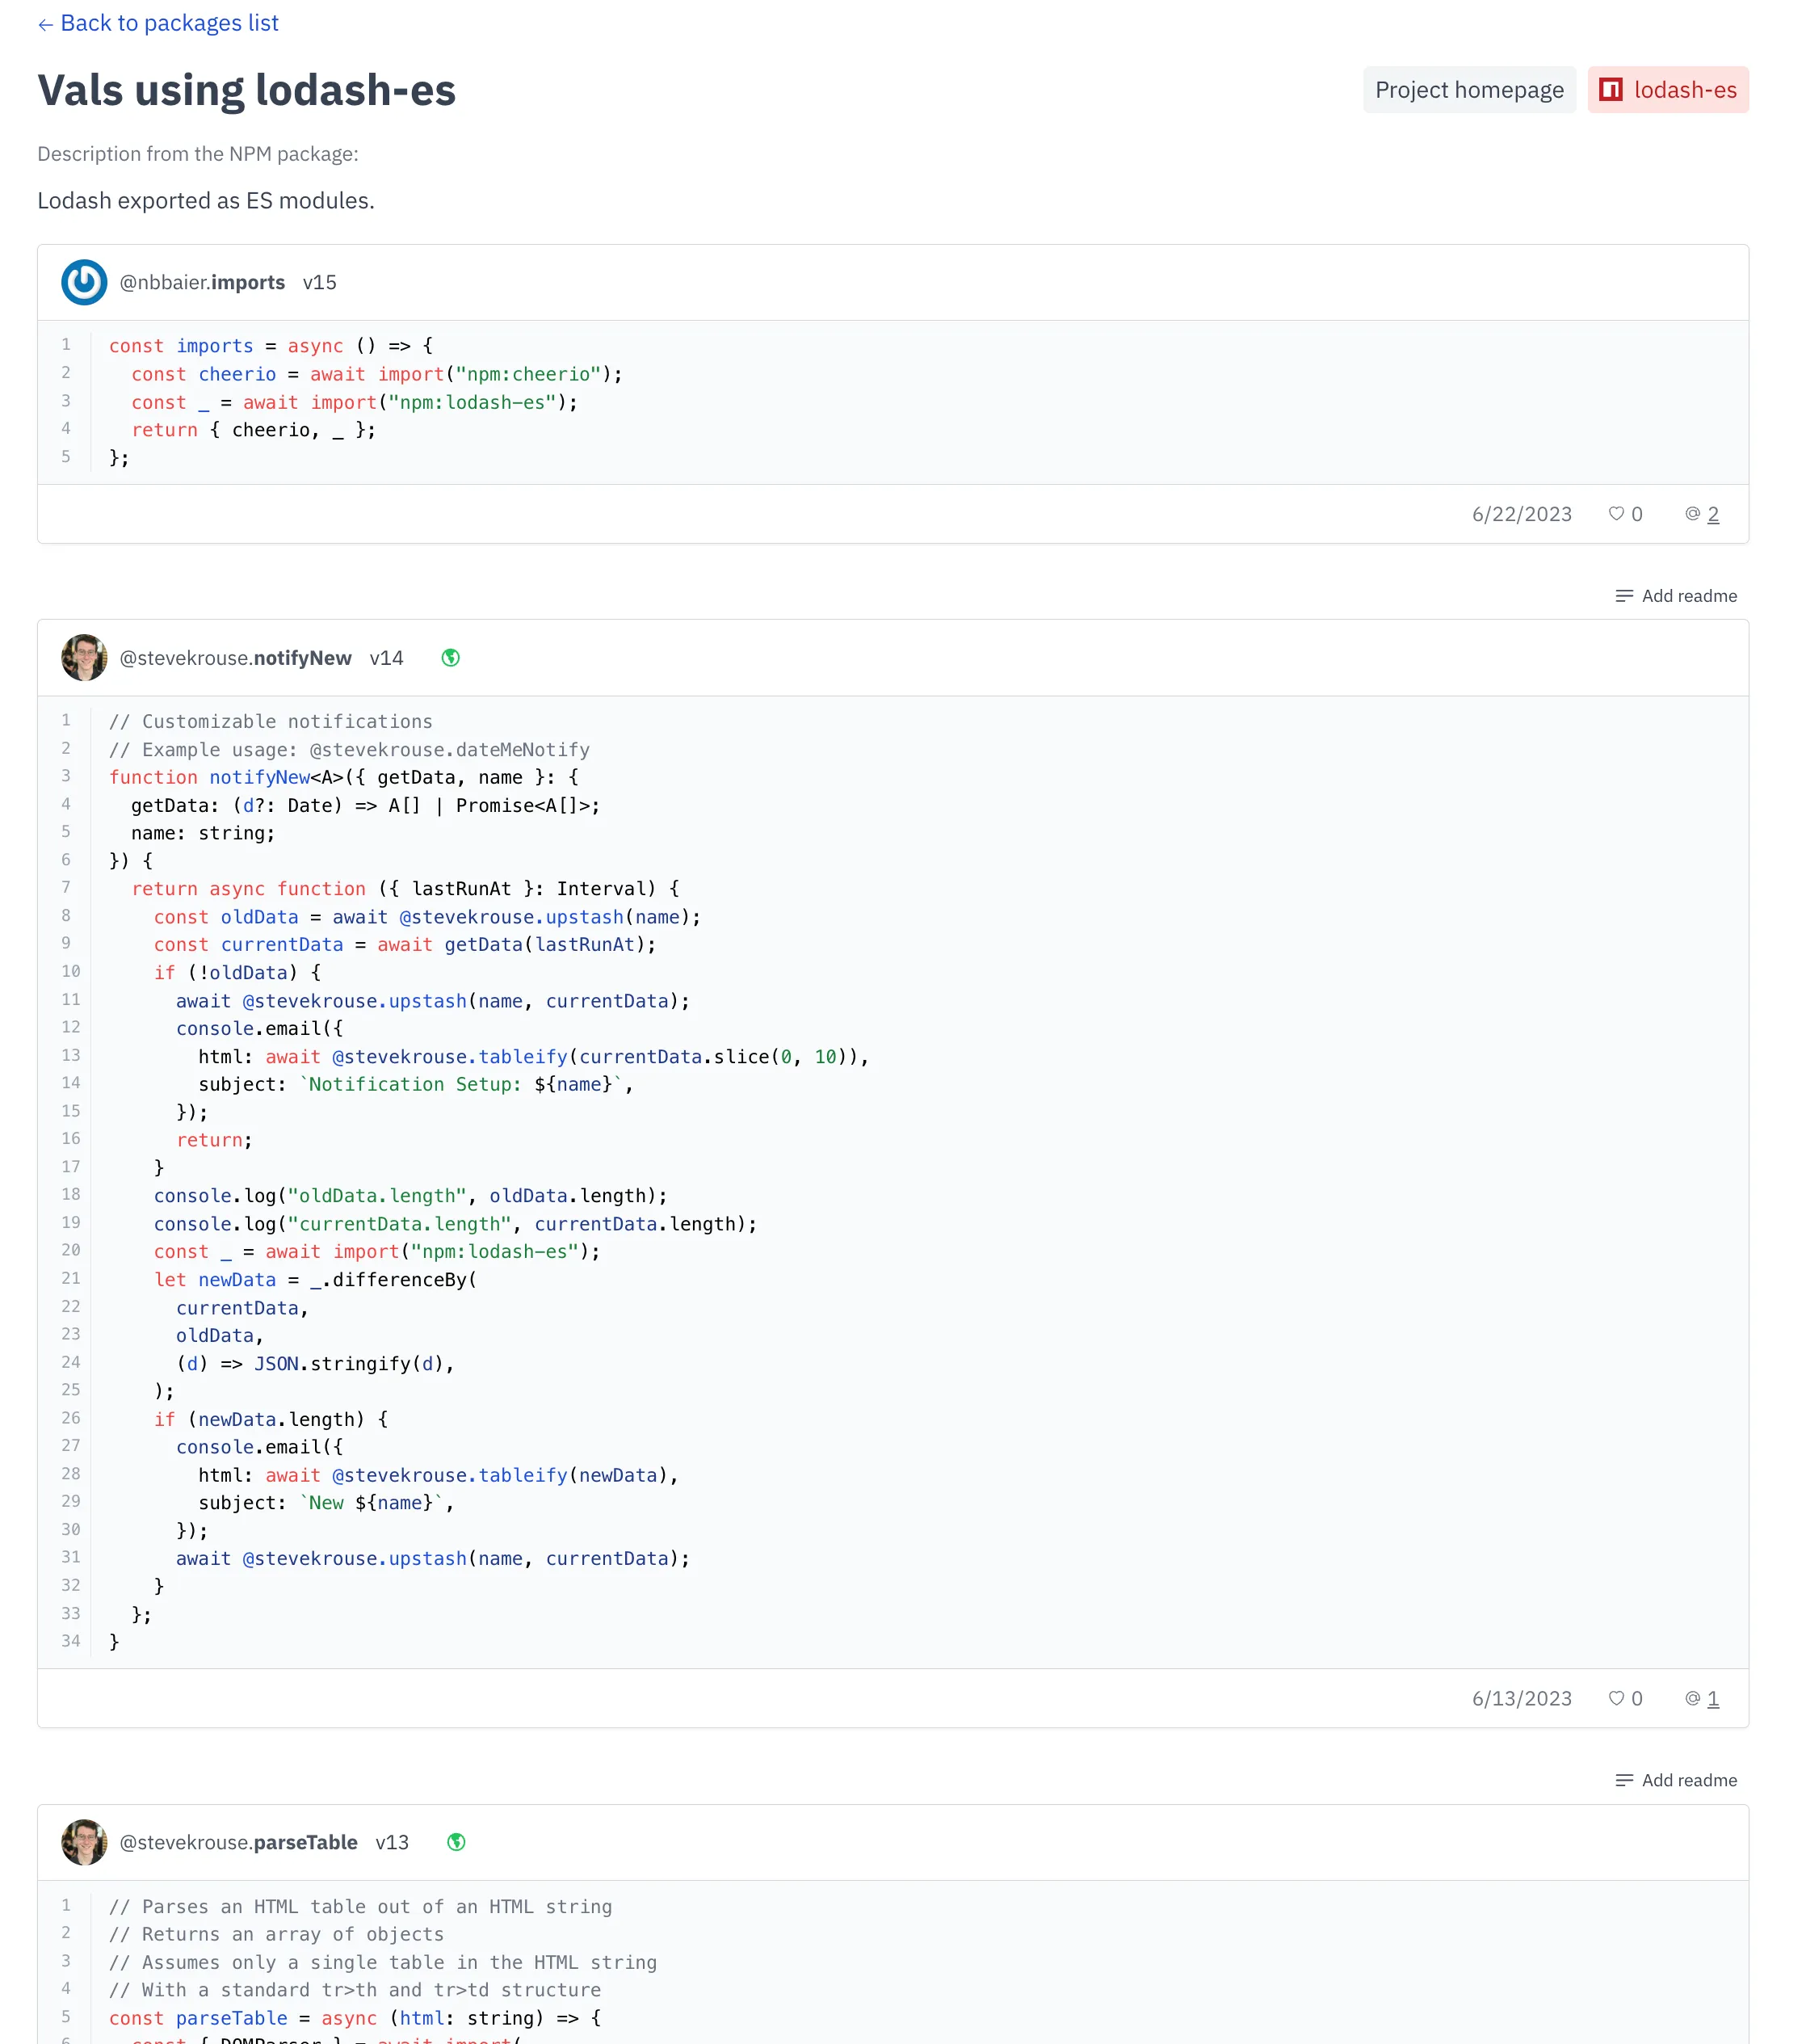1806x2044 pixels.
Task: Open the @nbbaier.imports val title
Action: click(x=202, y=283)
